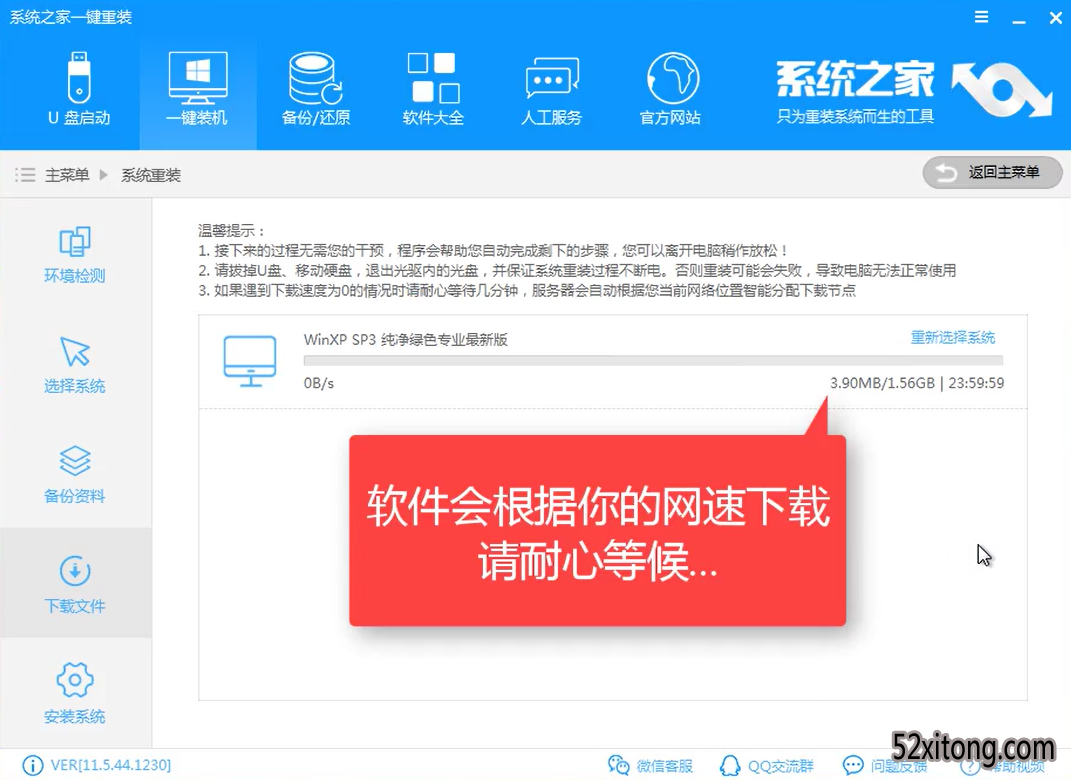This screenshot has width=1071, height=780.
Task: Click the 温馨提示 heading text
Action: click(x=231, y=231)
